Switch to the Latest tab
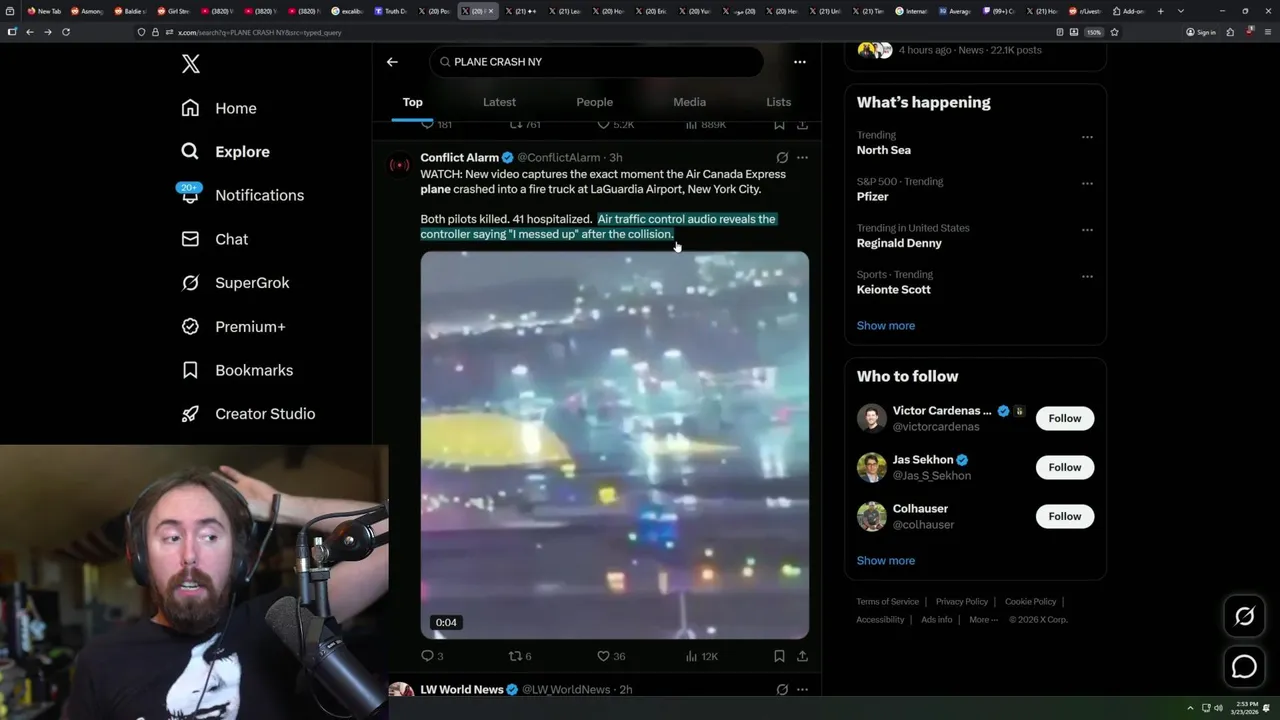 tap(499, 102)
